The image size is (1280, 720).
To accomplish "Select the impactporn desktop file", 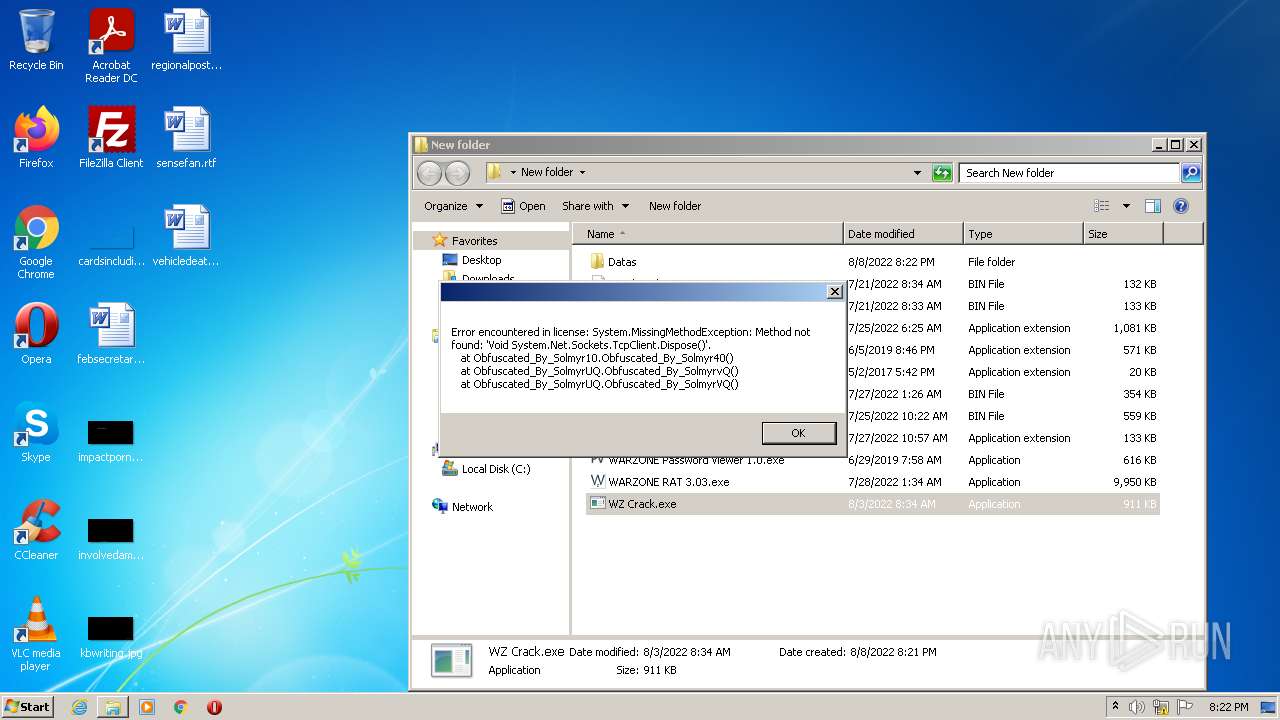I will click(x=111, y=442).
